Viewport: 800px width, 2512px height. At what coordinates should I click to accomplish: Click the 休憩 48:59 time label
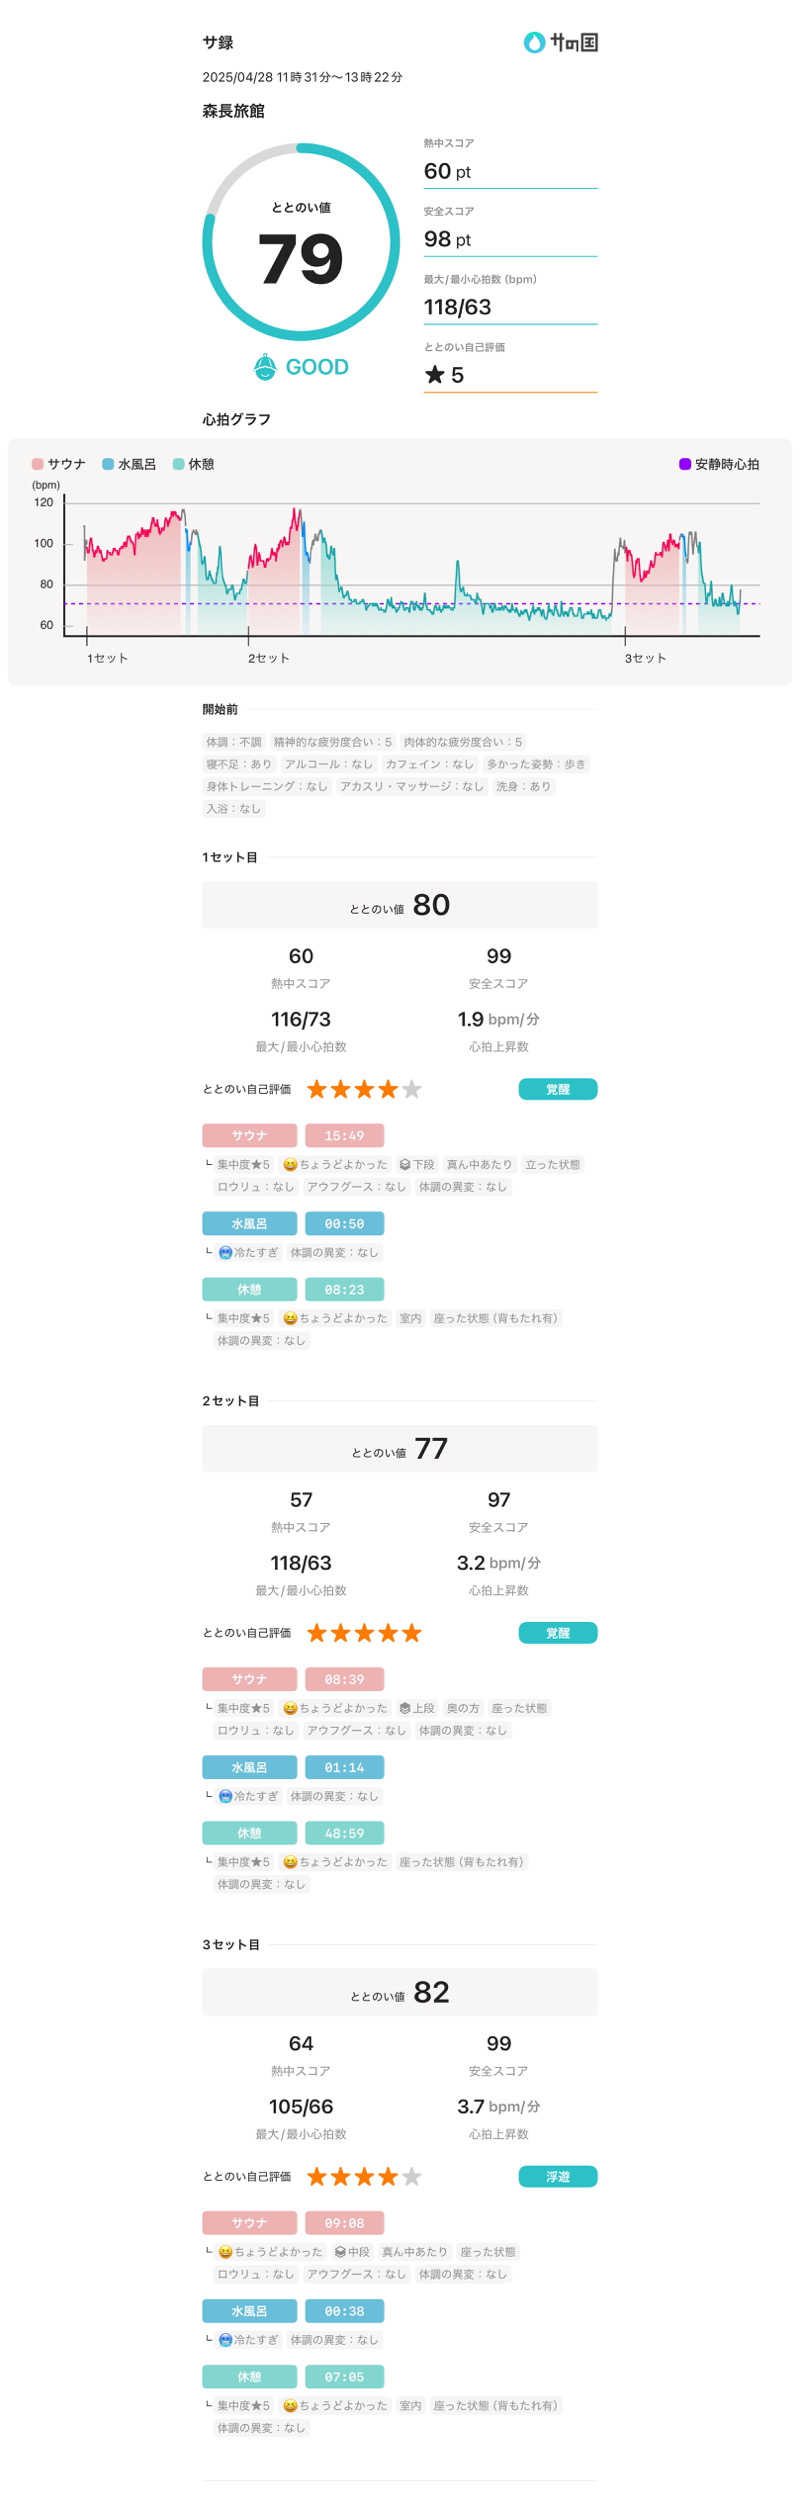[x=344, y=1834]
